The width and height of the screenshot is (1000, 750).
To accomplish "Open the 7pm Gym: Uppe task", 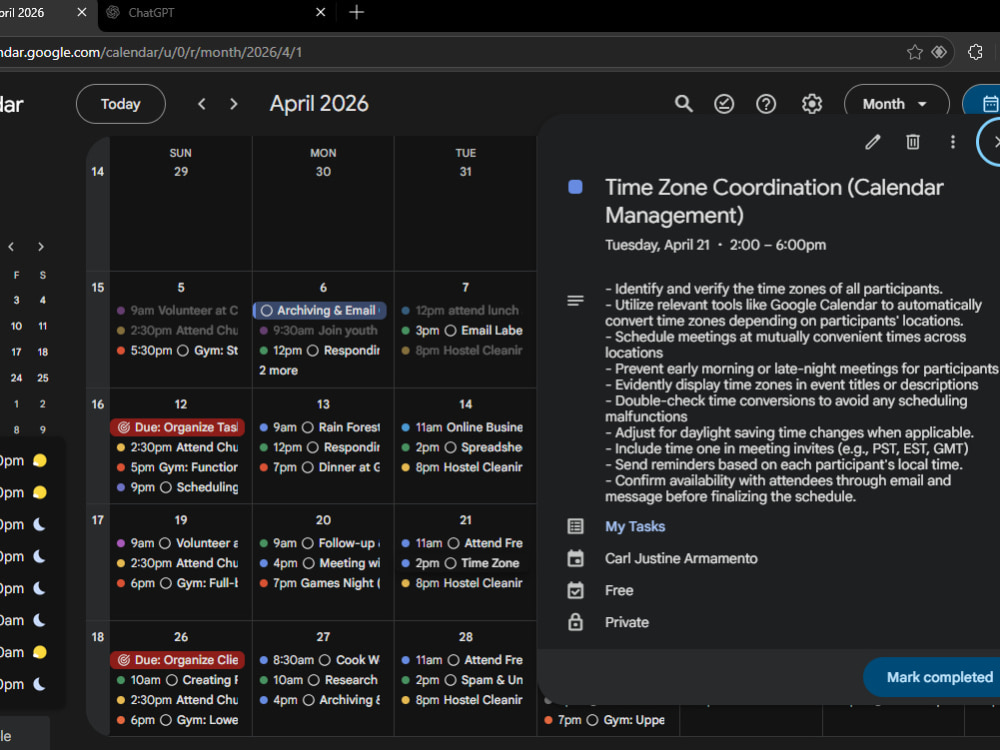I will (x=605, y=720).
